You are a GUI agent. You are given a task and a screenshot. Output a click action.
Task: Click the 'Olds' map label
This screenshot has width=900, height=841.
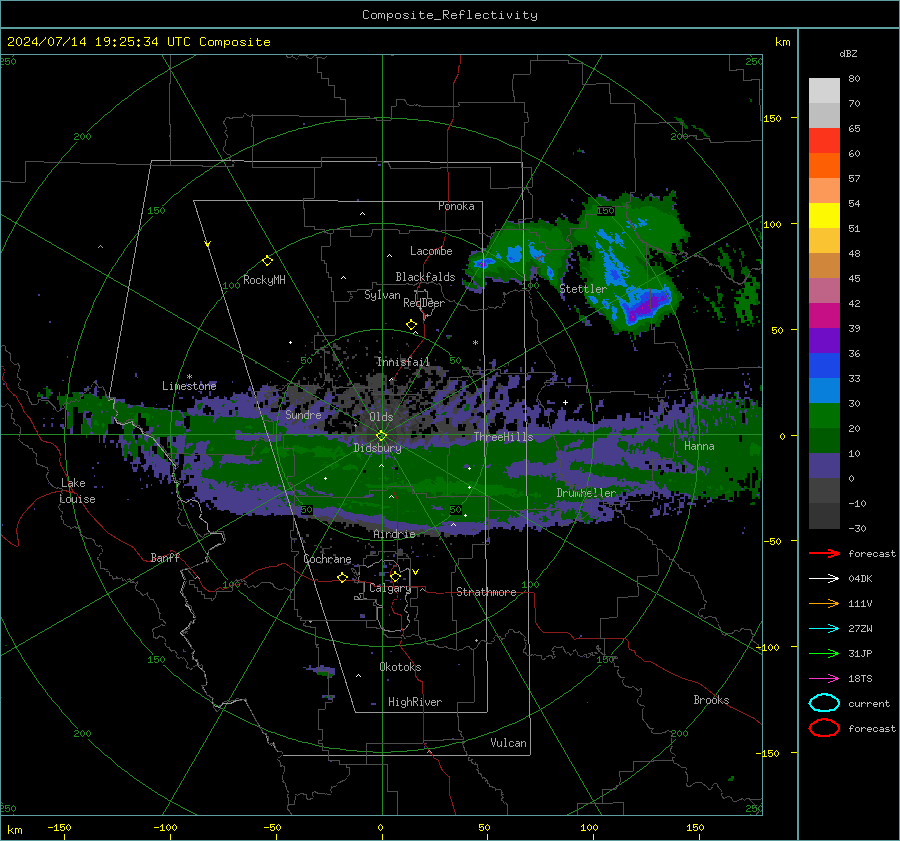[x=381, y=417]
